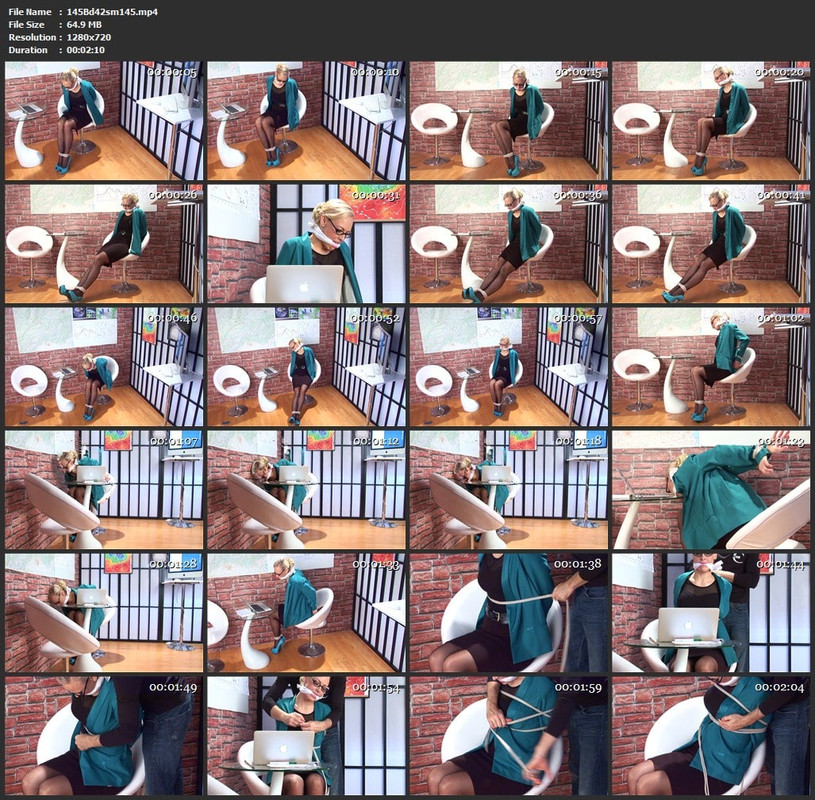Image resolution: width=815 pixels, height=800 pixels.
Task: Click the 'File Size' label
Action: click(27, 24)
